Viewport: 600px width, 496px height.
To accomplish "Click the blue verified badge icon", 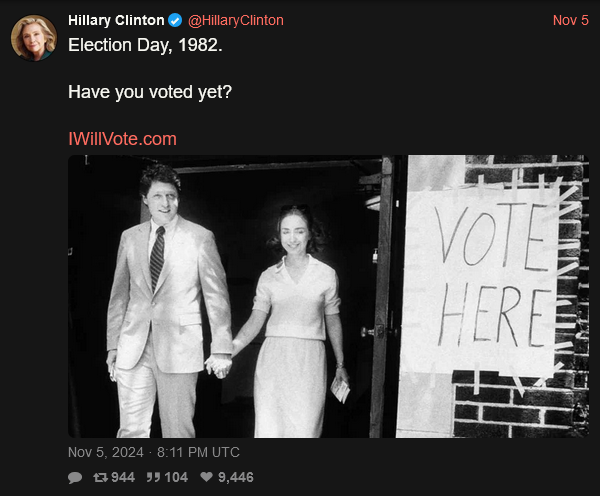I will coord(175,20).
